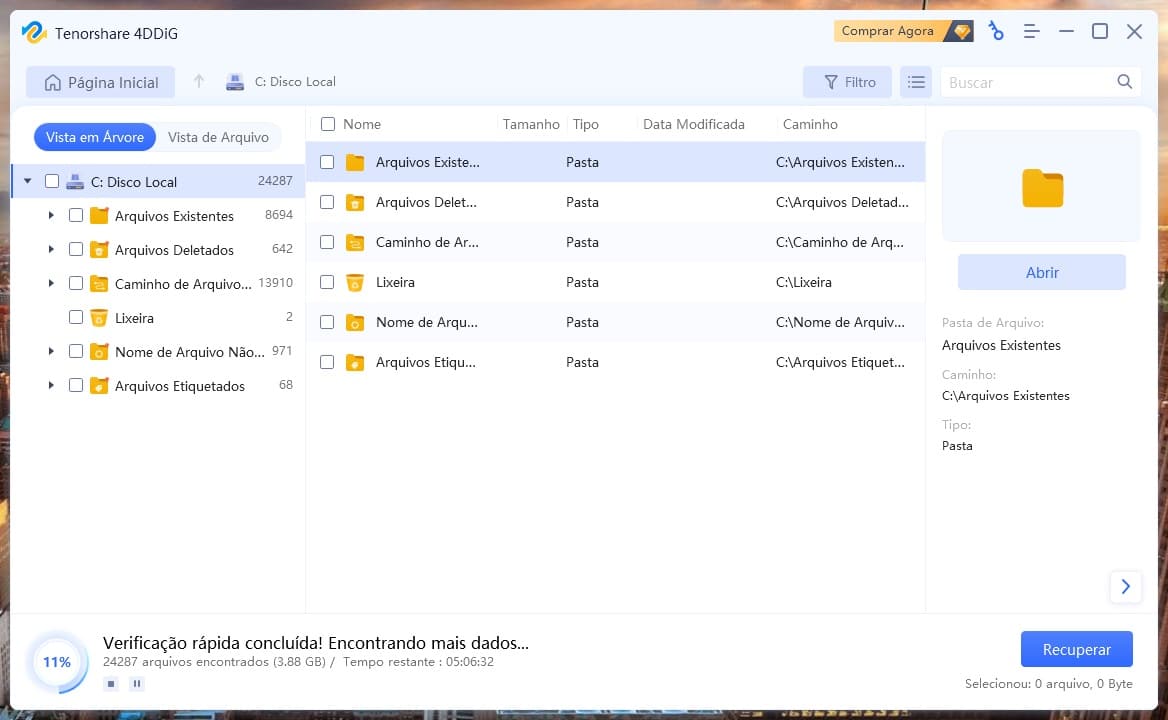Click the Arquivos Deletados folder icon in tree
Screen dimensions: 1168x720
click(99, 249)
